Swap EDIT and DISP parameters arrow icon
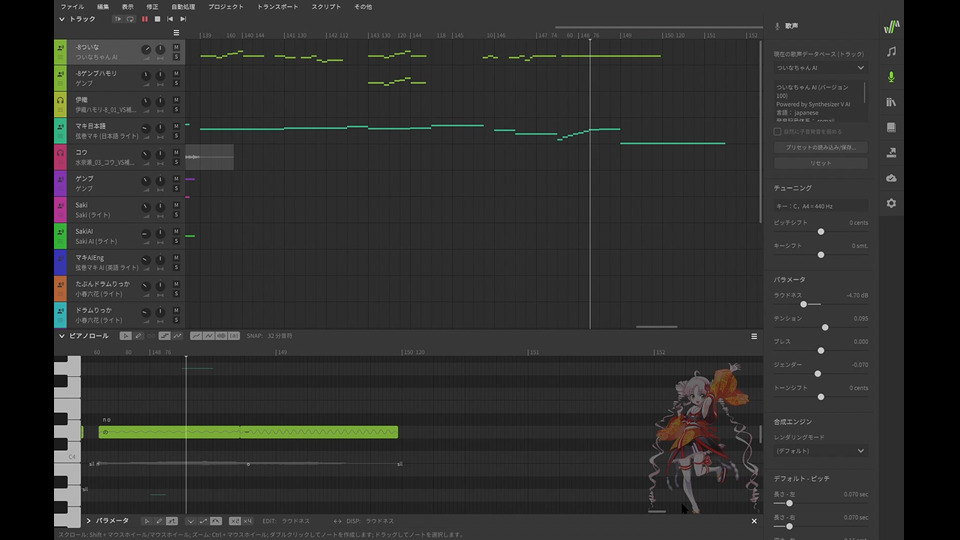960x540 pixels. (x=337, y=521)
